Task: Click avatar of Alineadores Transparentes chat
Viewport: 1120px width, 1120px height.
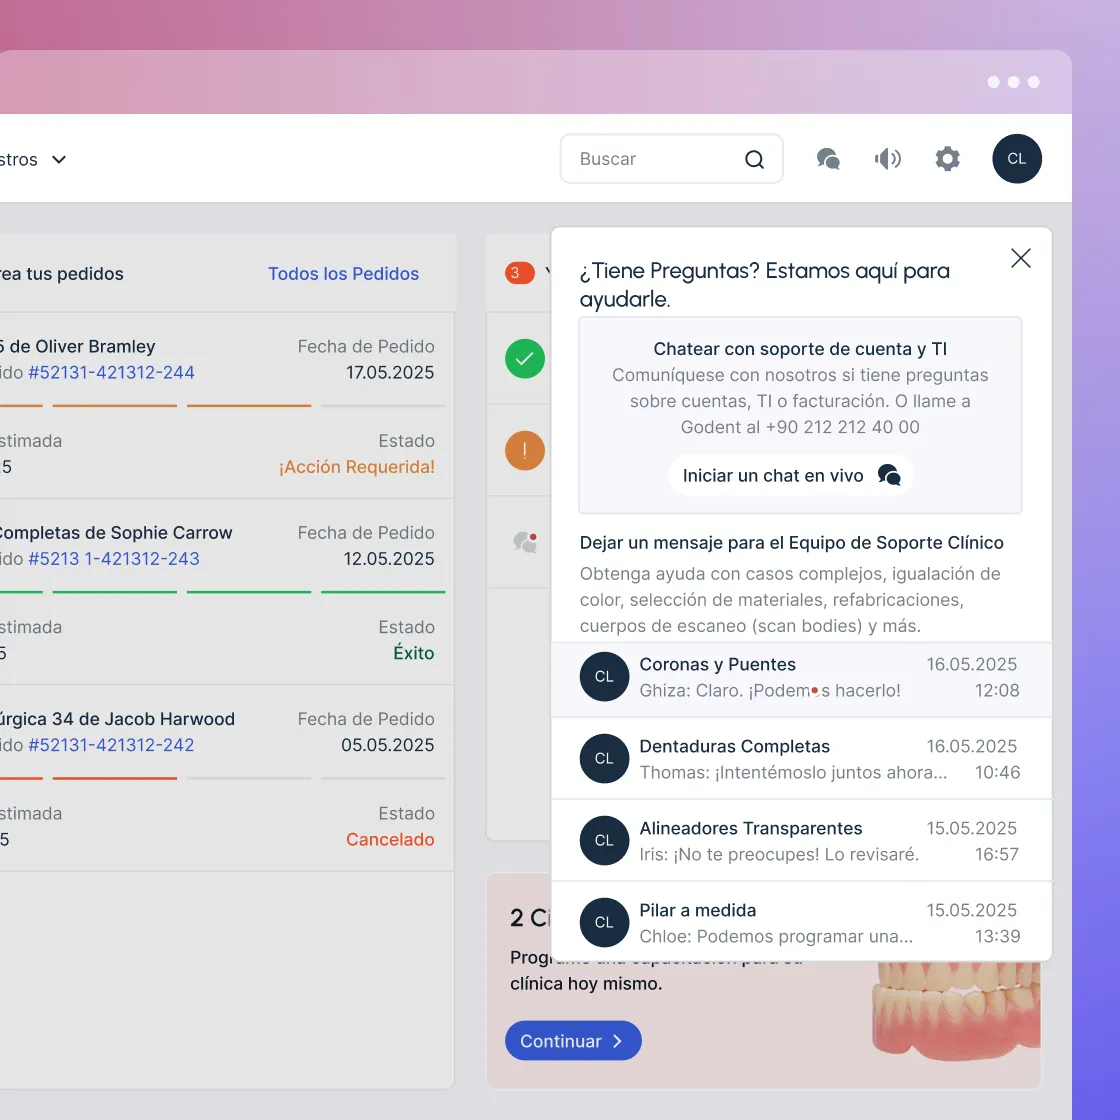Action: click(x=604, y=841)
